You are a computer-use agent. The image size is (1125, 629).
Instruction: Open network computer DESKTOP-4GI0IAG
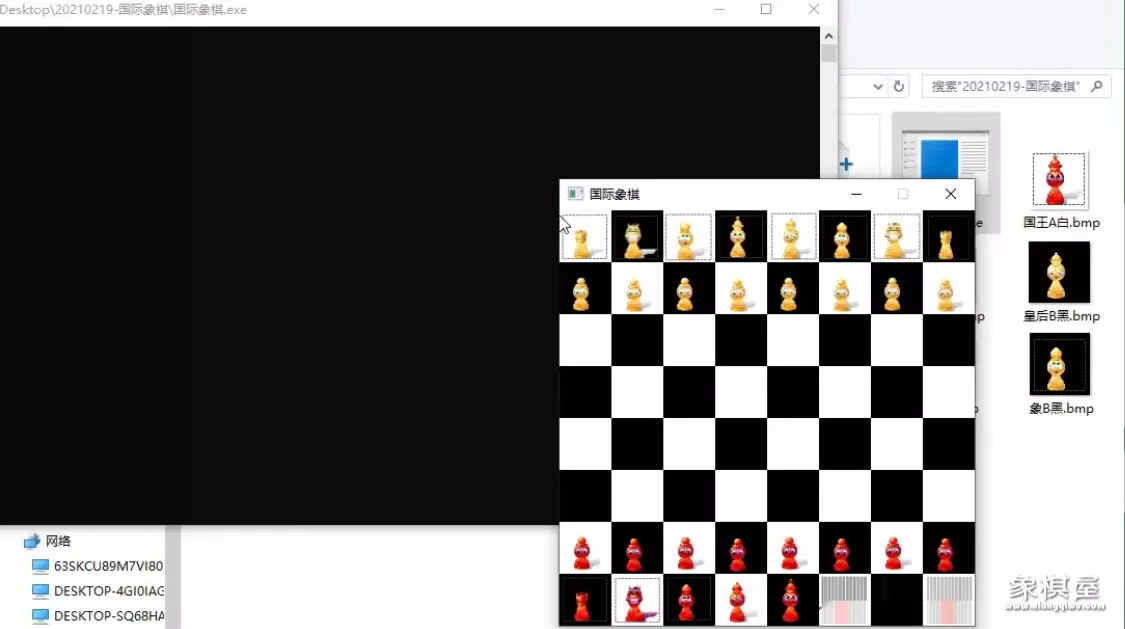coord(108,591)
